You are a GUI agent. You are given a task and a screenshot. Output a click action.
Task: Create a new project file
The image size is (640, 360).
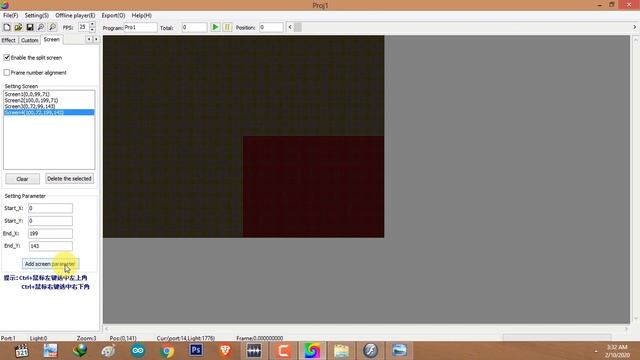pos(7,27)
